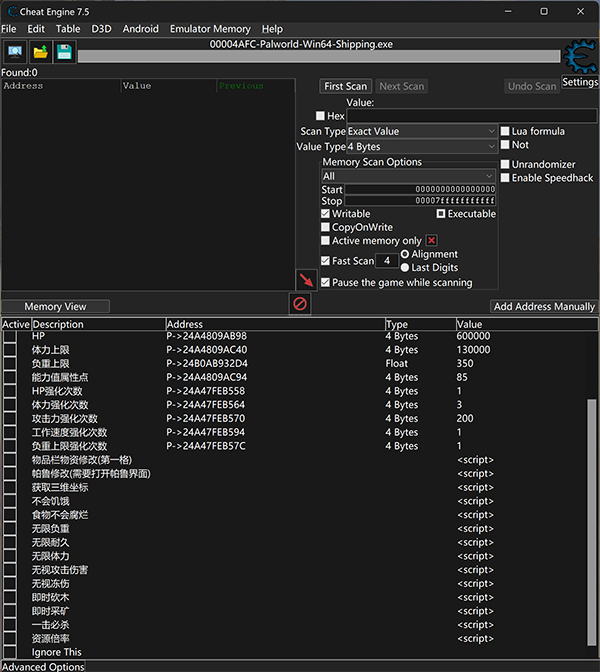Viewport: 600px width, 672px height.
Task: Toggle the Executable checkbox
Action: (x=441, y=213)
